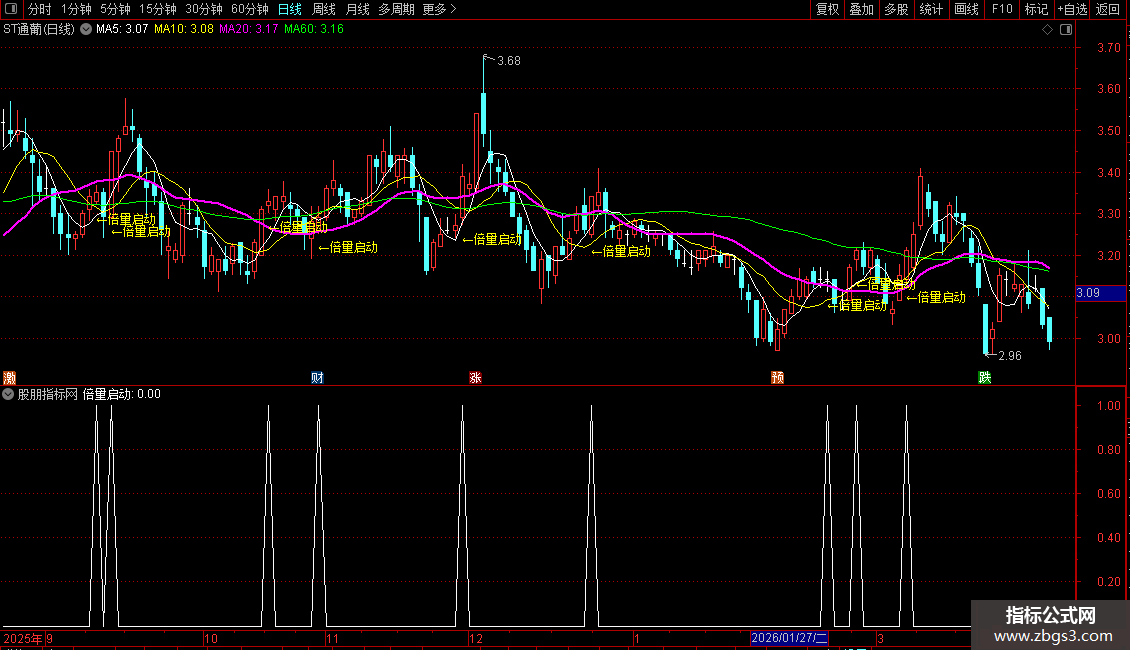
Task: Click the MA20: 3.17 label
Action: click(249, 30)
